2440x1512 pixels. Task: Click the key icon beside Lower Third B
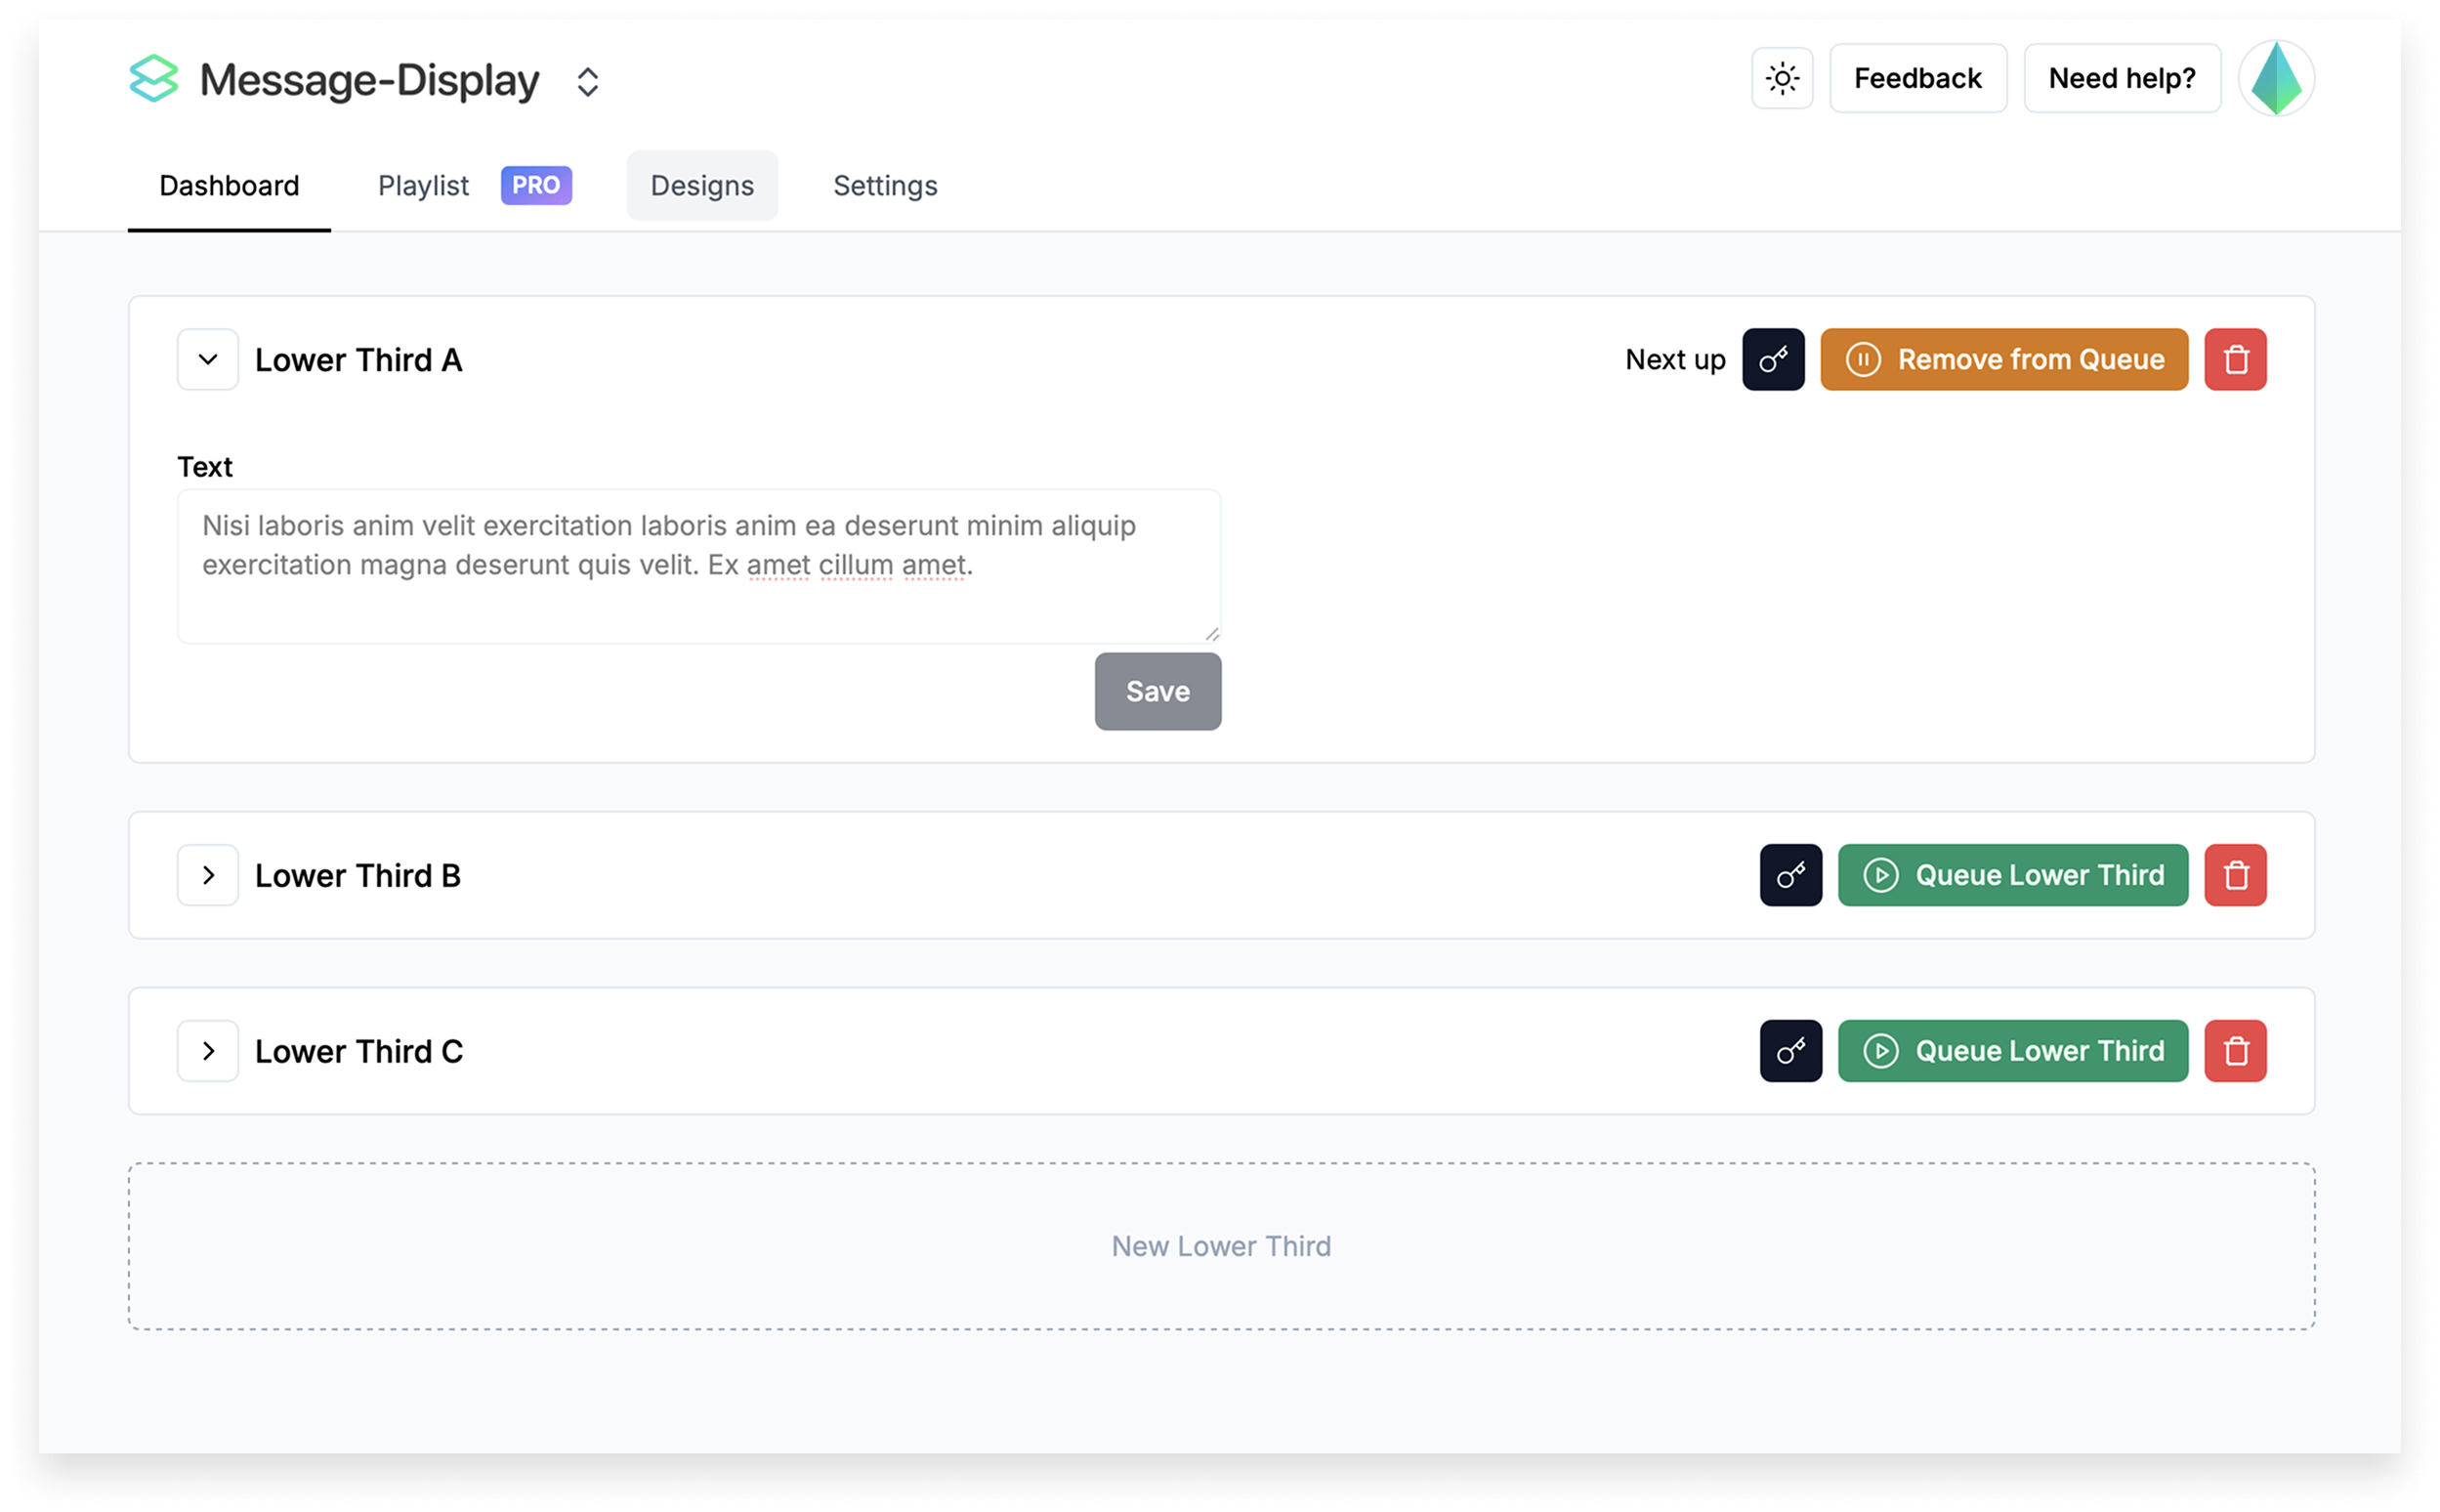click(1790, 875)
